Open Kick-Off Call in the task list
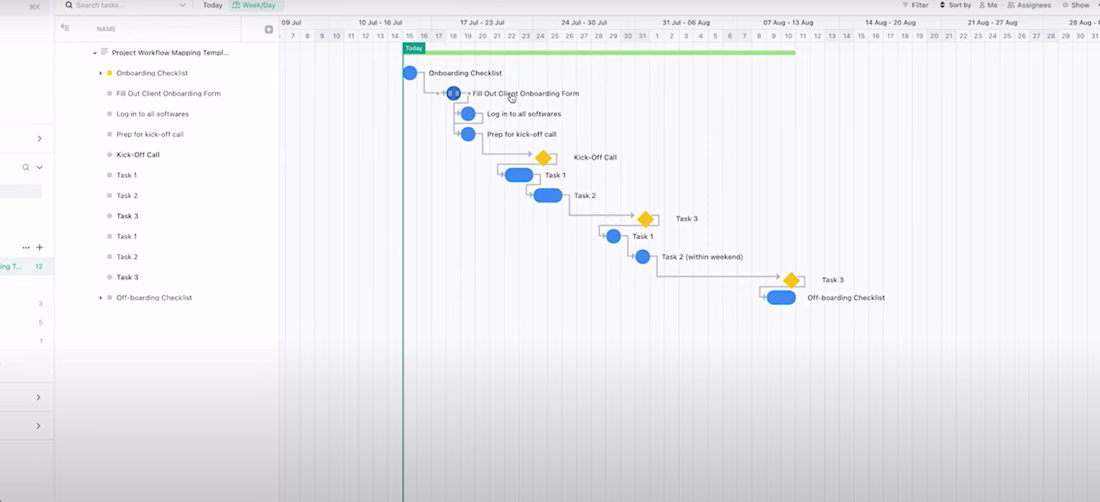The height and width of the screenshot is (502, 1100). click(138, 154)
